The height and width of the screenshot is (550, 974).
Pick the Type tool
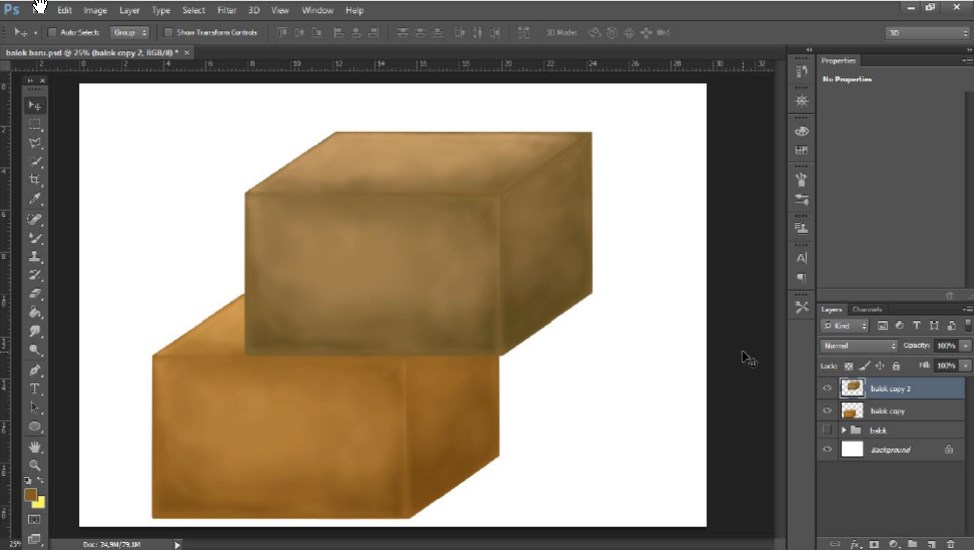click(35, 389)
